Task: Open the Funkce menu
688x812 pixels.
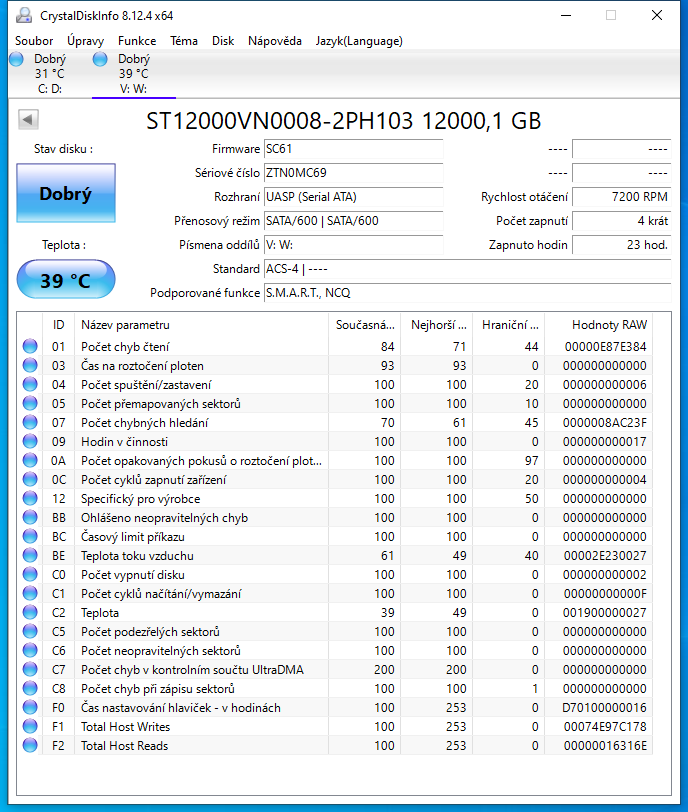Action: click(137, 41)
